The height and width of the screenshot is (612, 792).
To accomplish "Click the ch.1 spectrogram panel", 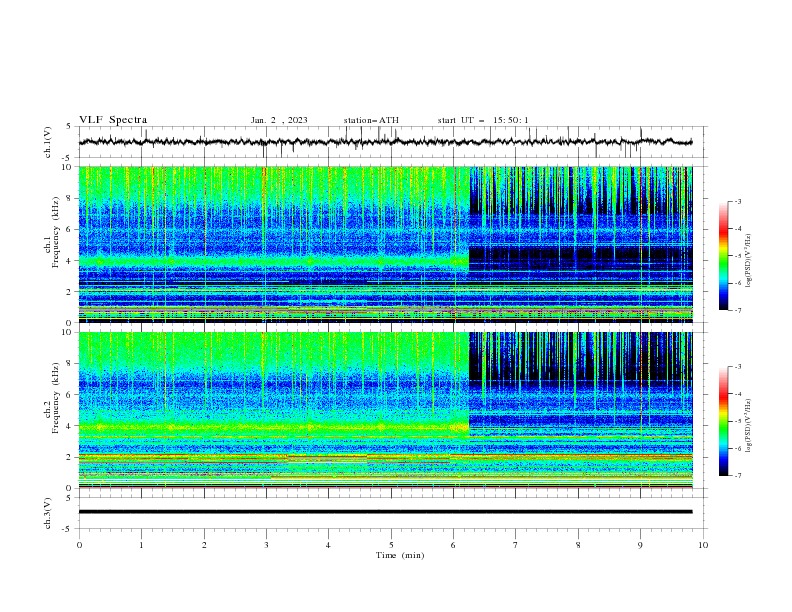I will click(385, 244).
